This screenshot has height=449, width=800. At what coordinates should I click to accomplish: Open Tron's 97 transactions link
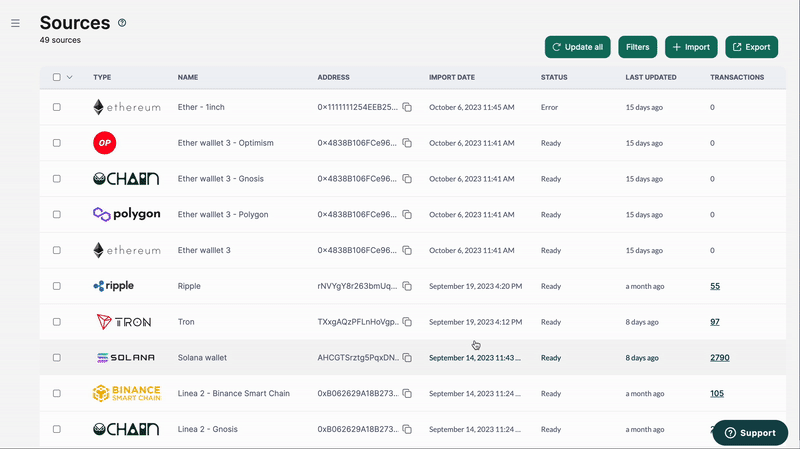tap(715, 321)
